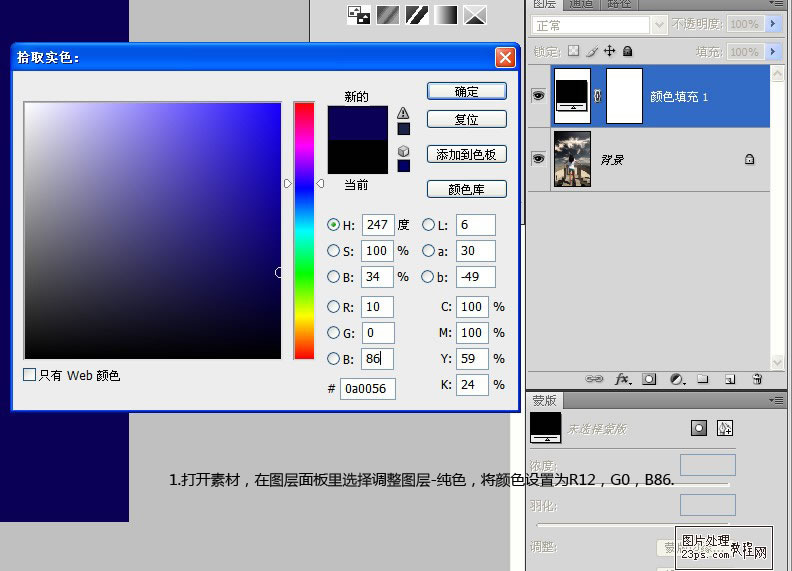792x571 pixels.
Task: Click the lock all padlock icon
Action: coord(627,51)
